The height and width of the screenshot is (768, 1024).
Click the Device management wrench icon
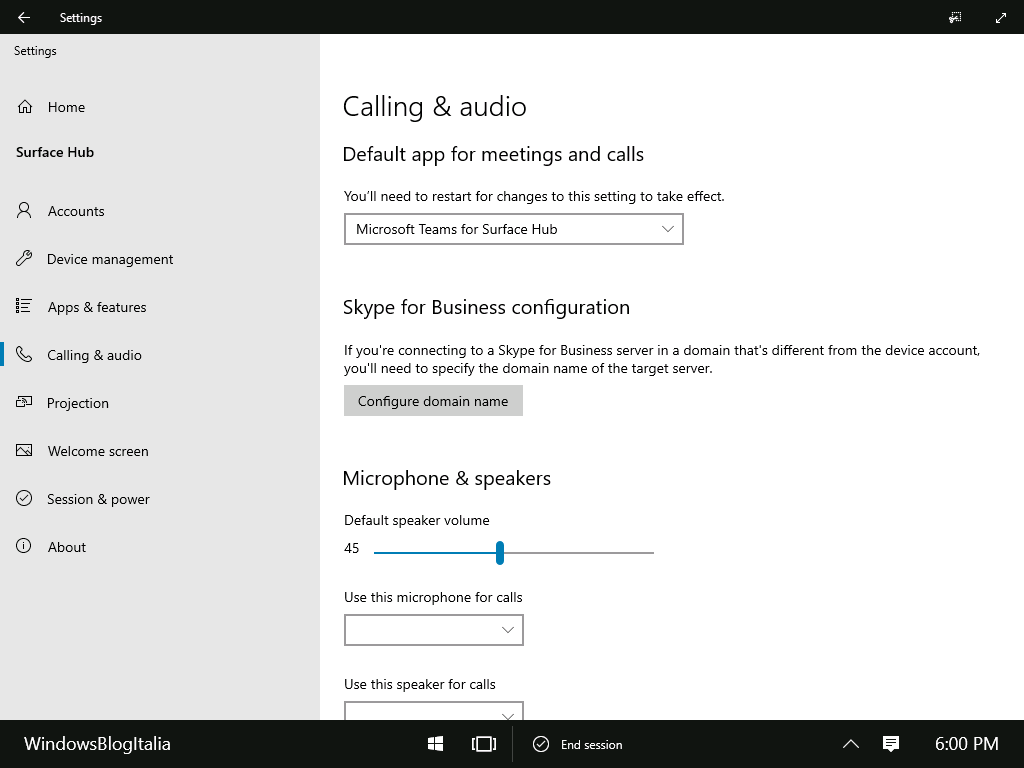(x=24, y=259)
